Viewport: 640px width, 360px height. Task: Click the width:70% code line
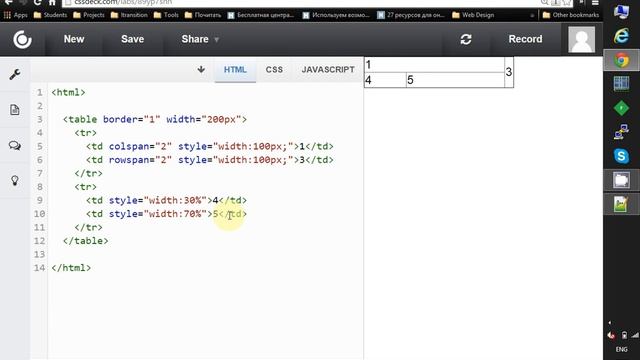tap(166, 213)
